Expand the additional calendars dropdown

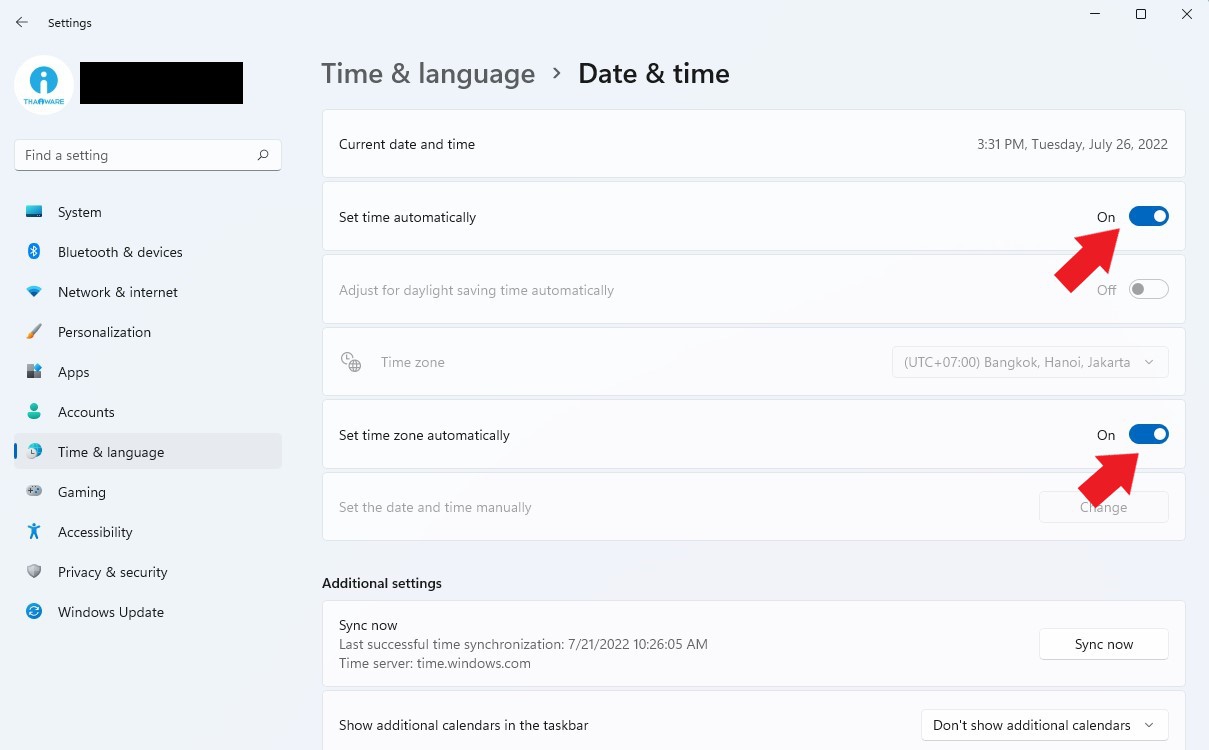(1044, 725)
